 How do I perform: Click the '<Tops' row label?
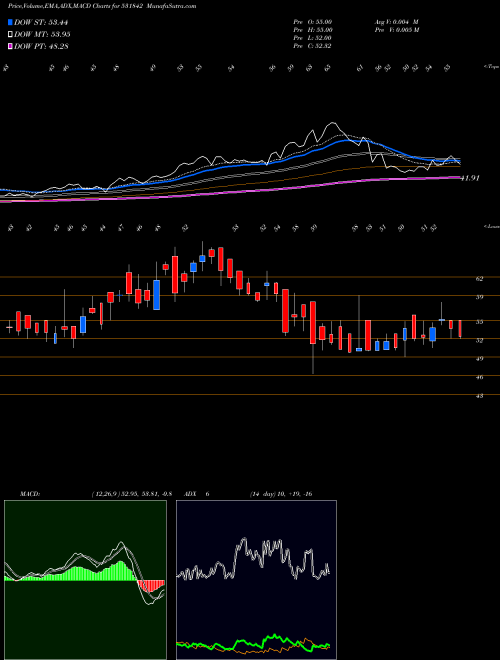pos(491,67)
